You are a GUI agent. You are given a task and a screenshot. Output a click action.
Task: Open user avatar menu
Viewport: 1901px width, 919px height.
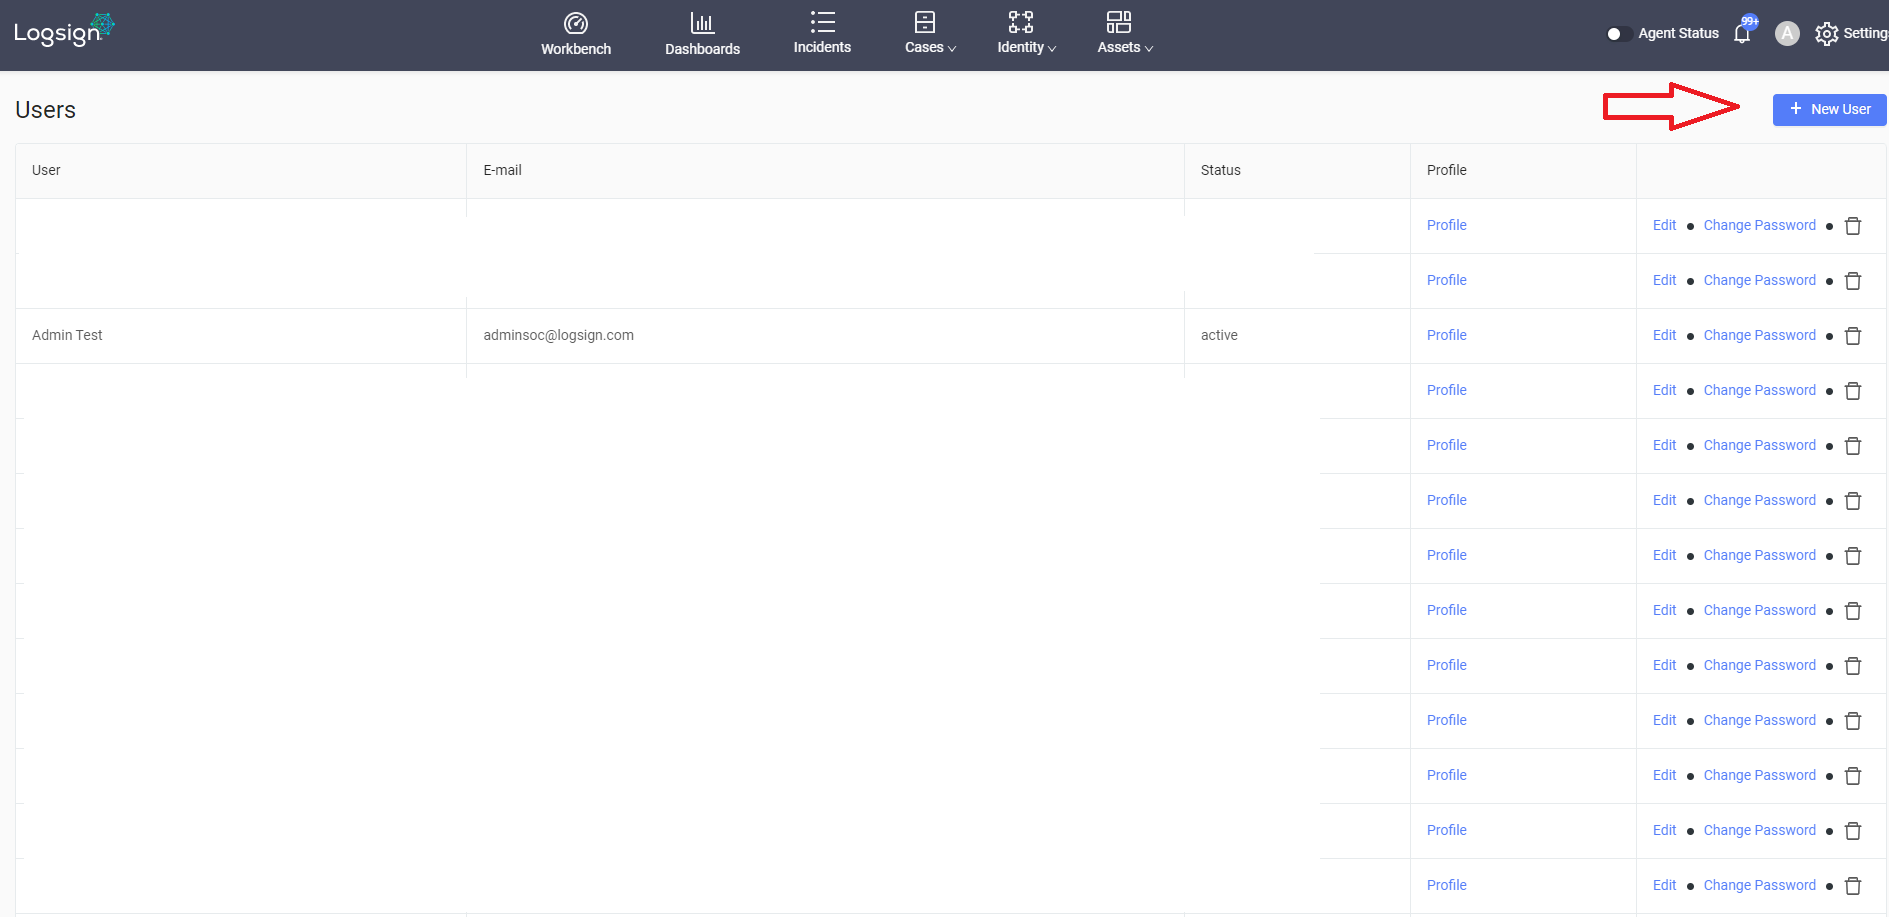pyautogui.click(x=1787, y=33)
